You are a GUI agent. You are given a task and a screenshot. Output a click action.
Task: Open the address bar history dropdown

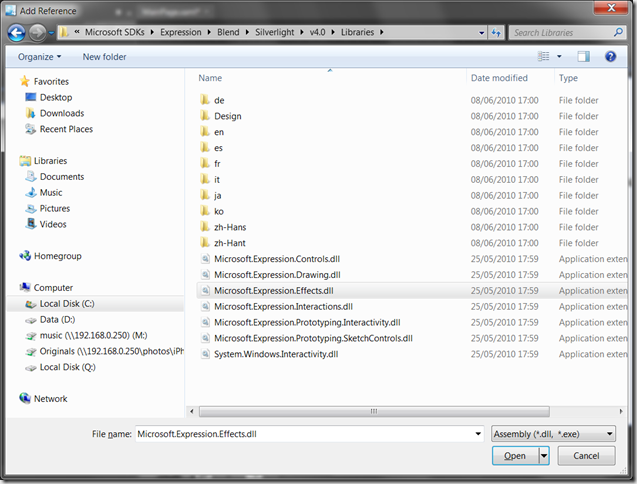481,33
